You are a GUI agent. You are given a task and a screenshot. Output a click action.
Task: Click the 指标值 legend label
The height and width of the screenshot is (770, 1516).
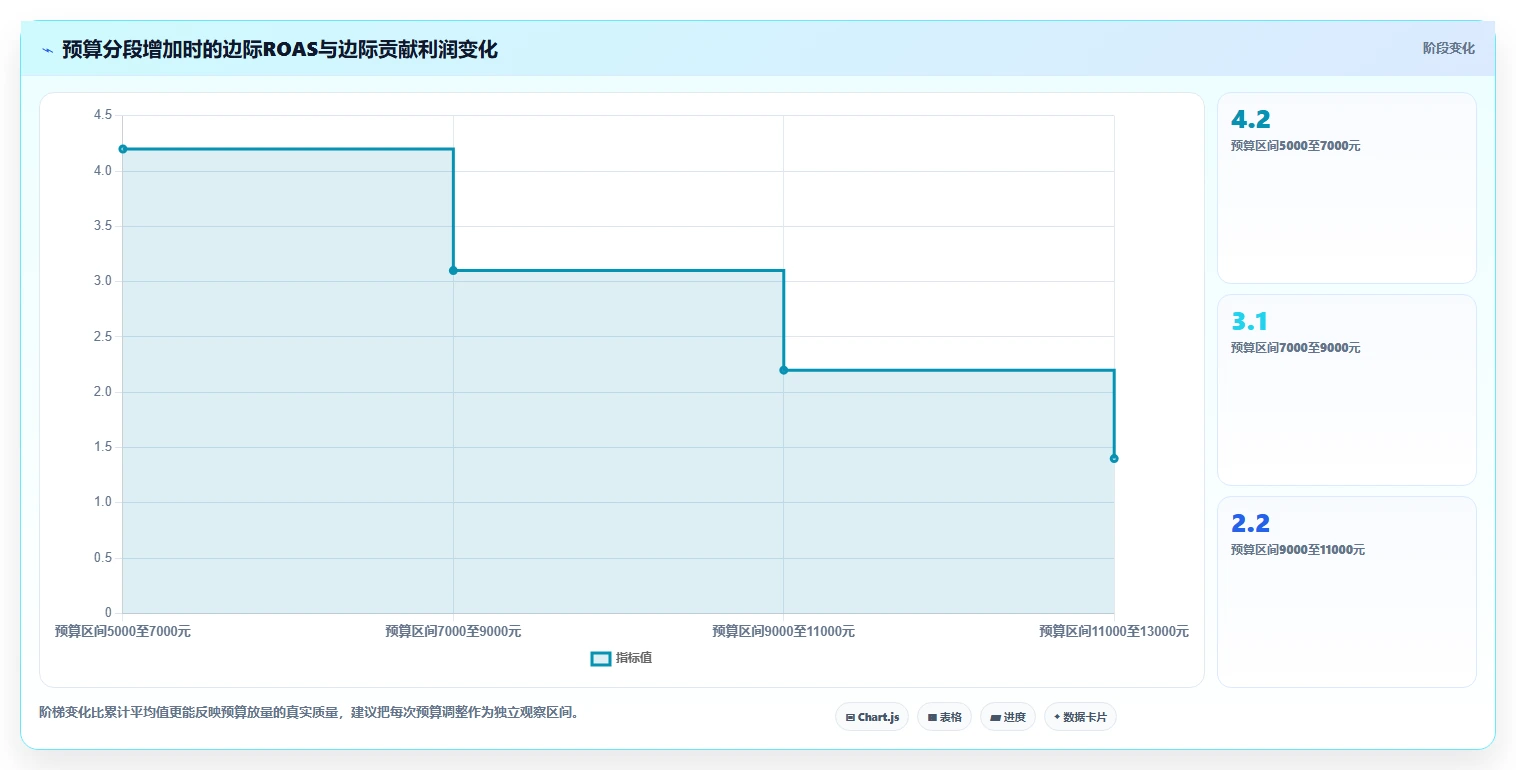point(634,658)
